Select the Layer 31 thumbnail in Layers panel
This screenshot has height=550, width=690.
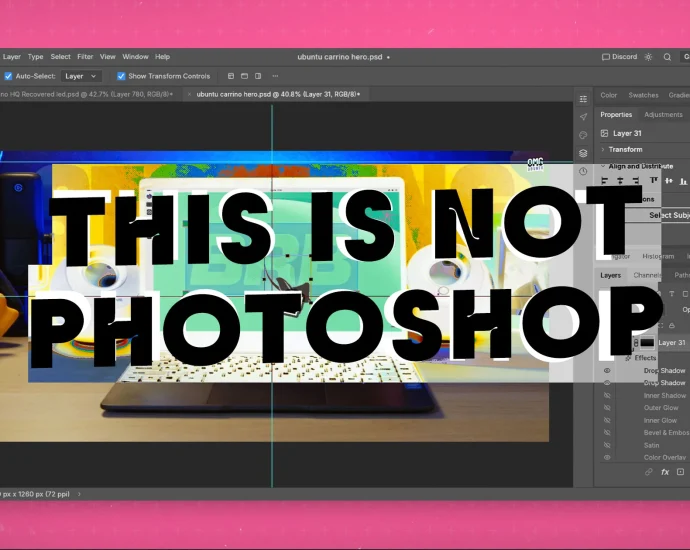pos(647,342)
